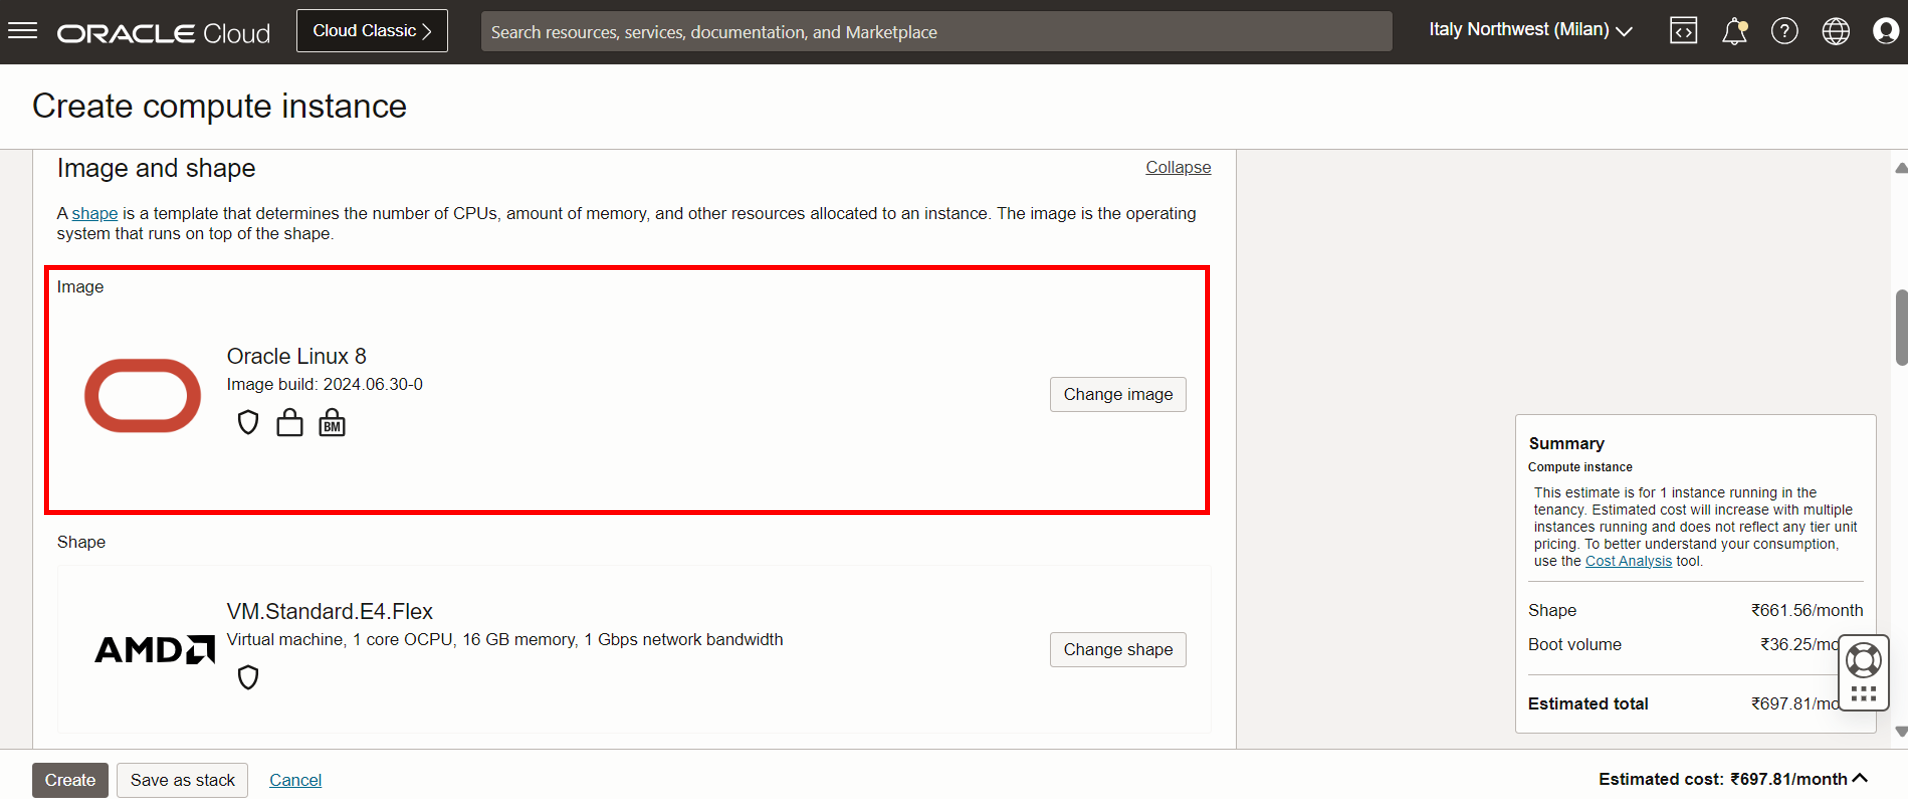Click the Oracle Linux 8 image name

296,356
